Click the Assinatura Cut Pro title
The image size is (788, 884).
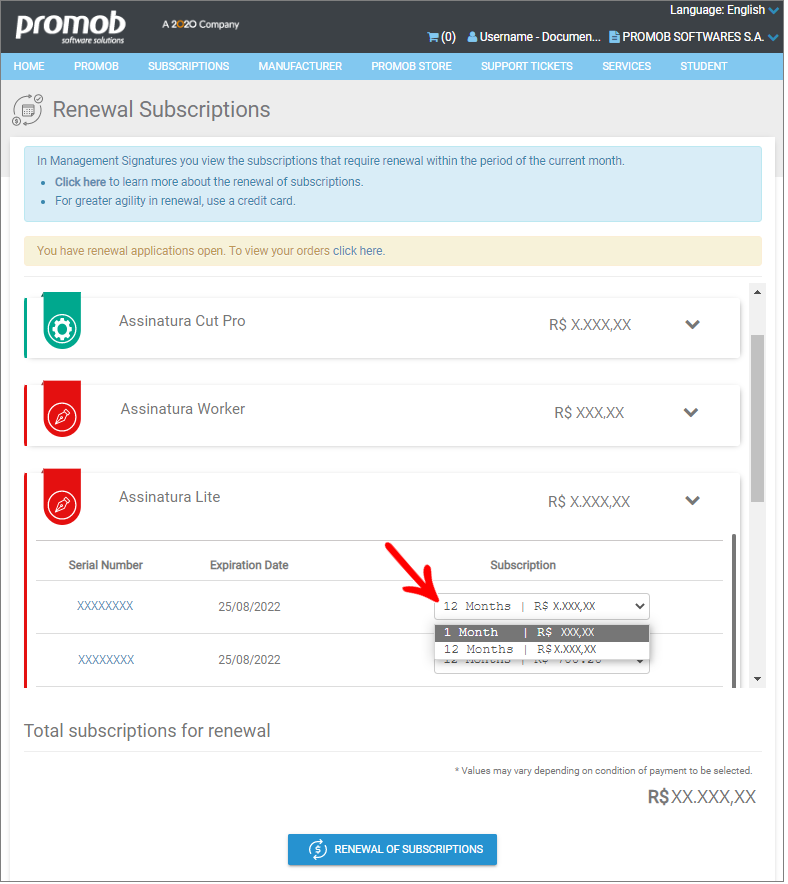[183, 322]
